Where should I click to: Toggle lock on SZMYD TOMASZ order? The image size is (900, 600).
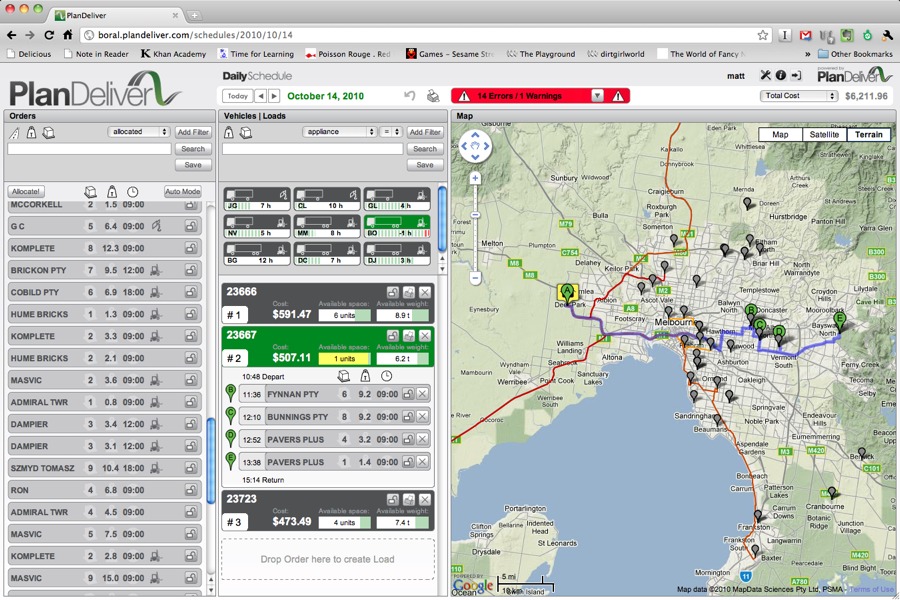191,468
